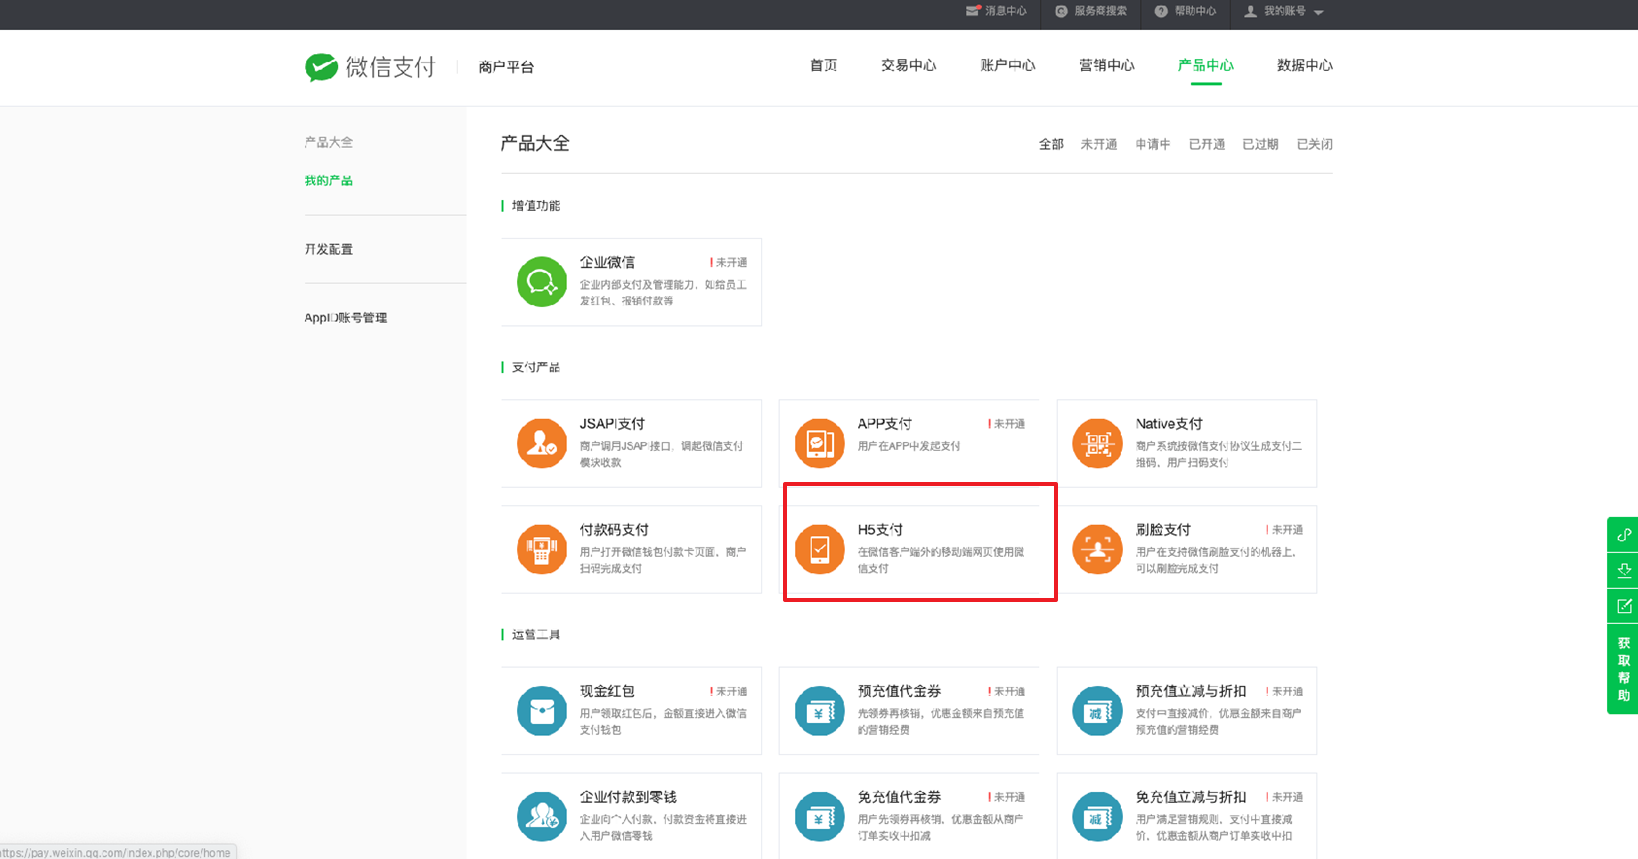Viewport: 1638px width, 859px height.
Task: Click the 商户平台 header label
Action: pos(506,67)
